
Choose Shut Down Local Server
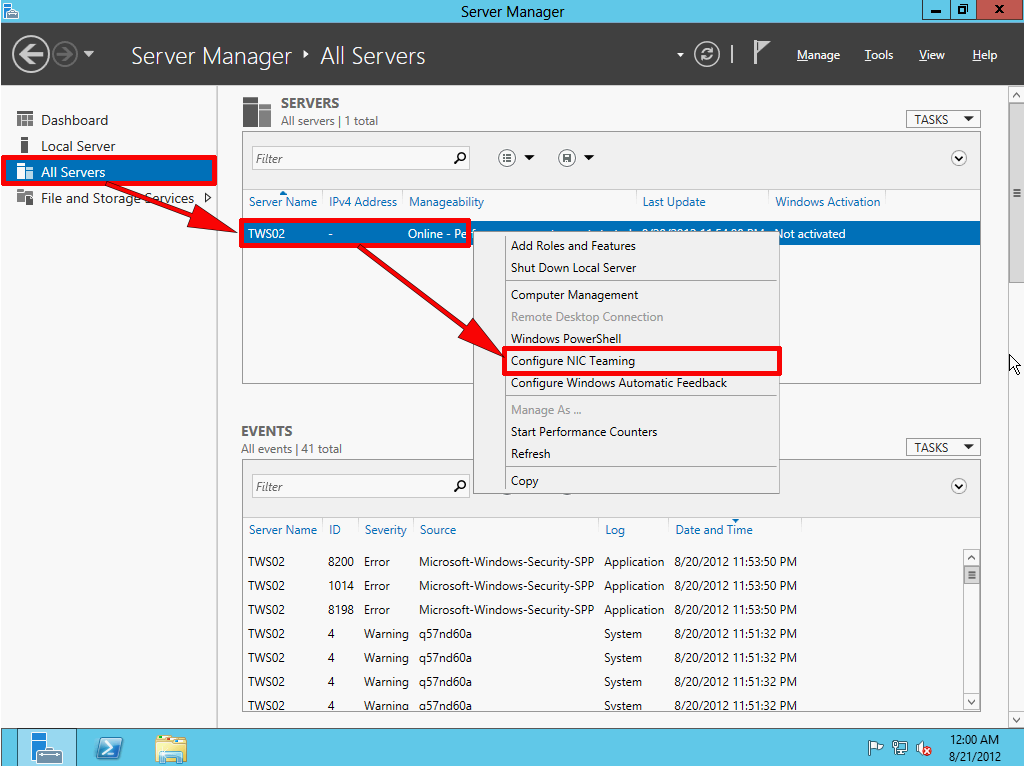tap(573, 268)
